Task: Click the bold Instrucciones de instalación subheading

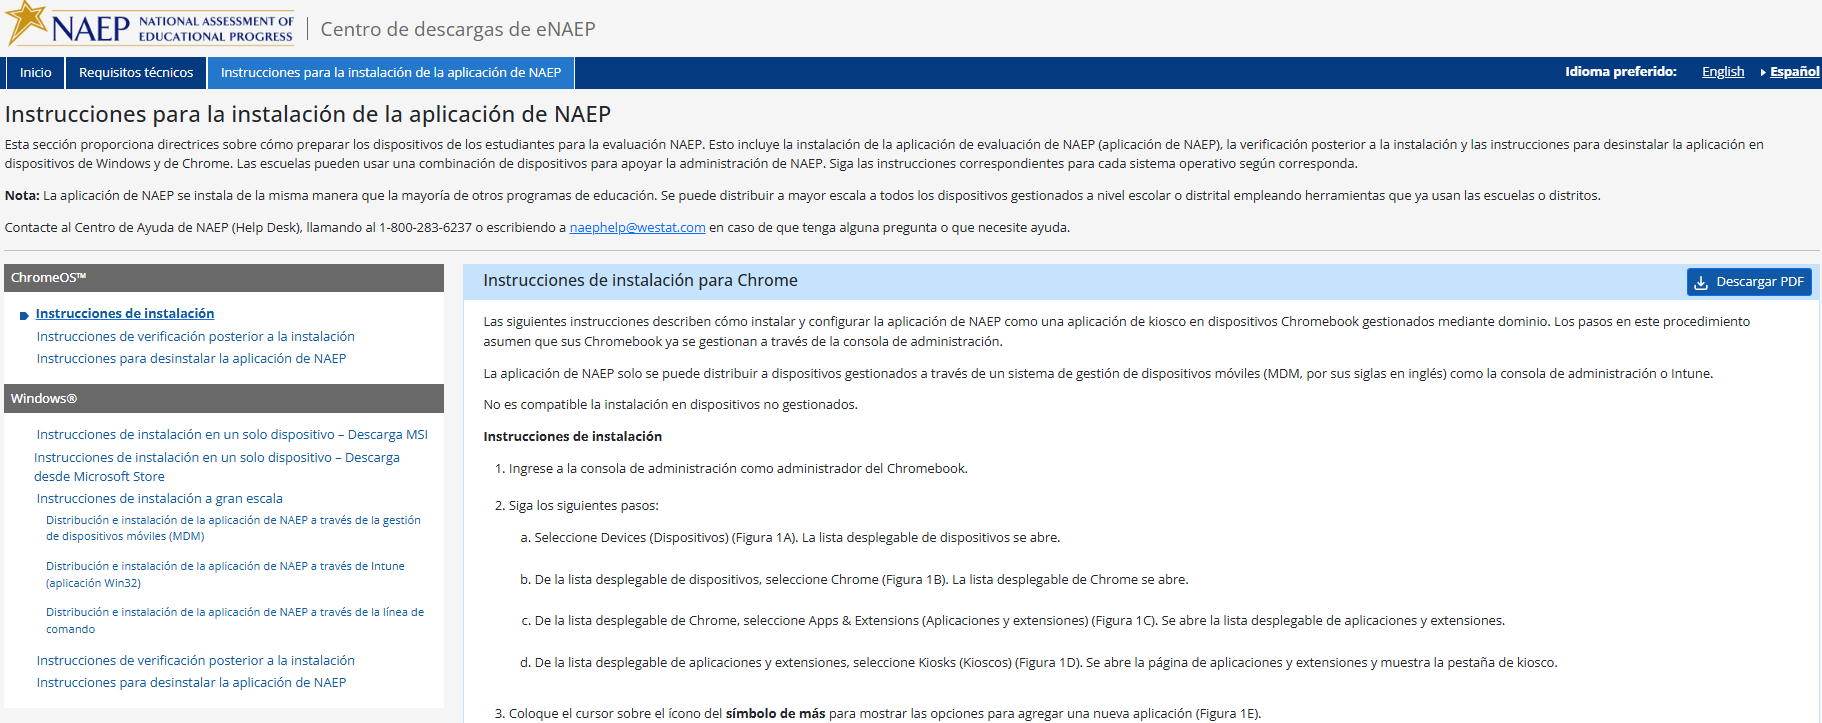Action: (x=573, y=437)
